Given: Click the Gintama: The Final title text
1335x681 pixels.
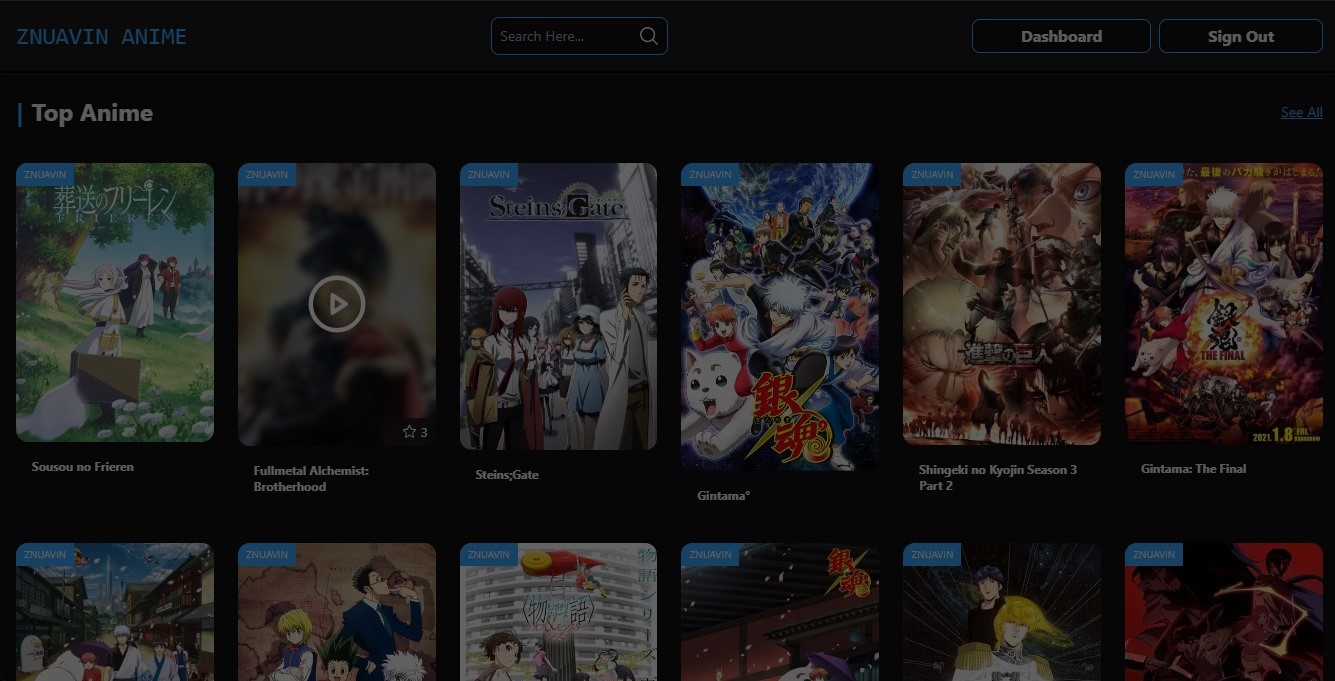Looking at the screenshot, I should pyautogui.click(x=1193, y=468).
